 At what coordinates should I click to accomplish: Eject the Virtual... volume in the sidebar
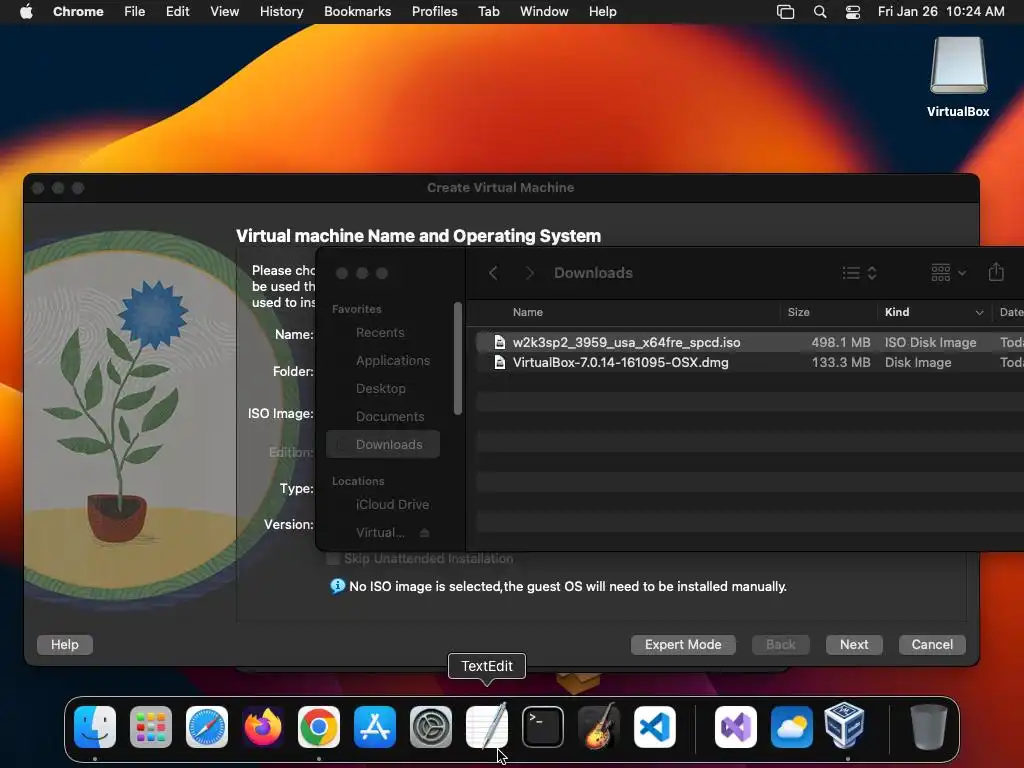[x=424, y=533]
